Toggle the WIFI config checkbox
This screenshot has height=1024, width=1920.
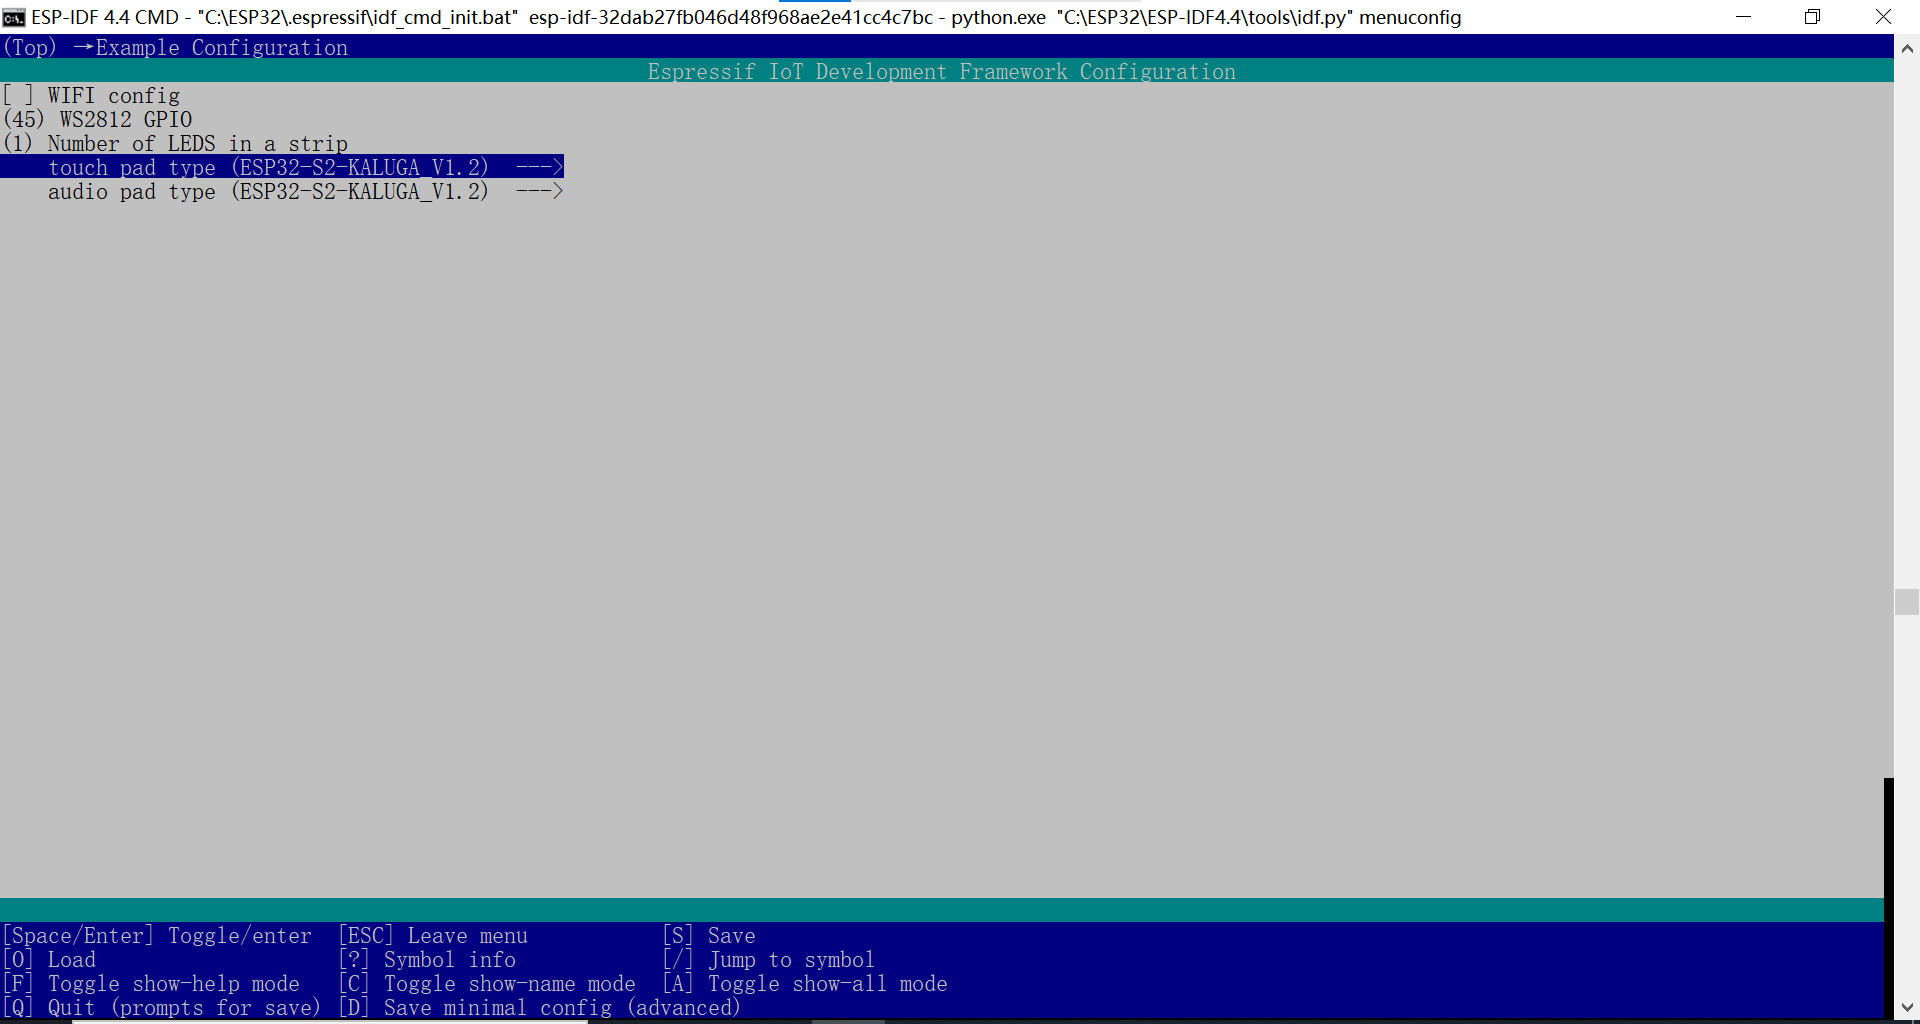point(18,95)
